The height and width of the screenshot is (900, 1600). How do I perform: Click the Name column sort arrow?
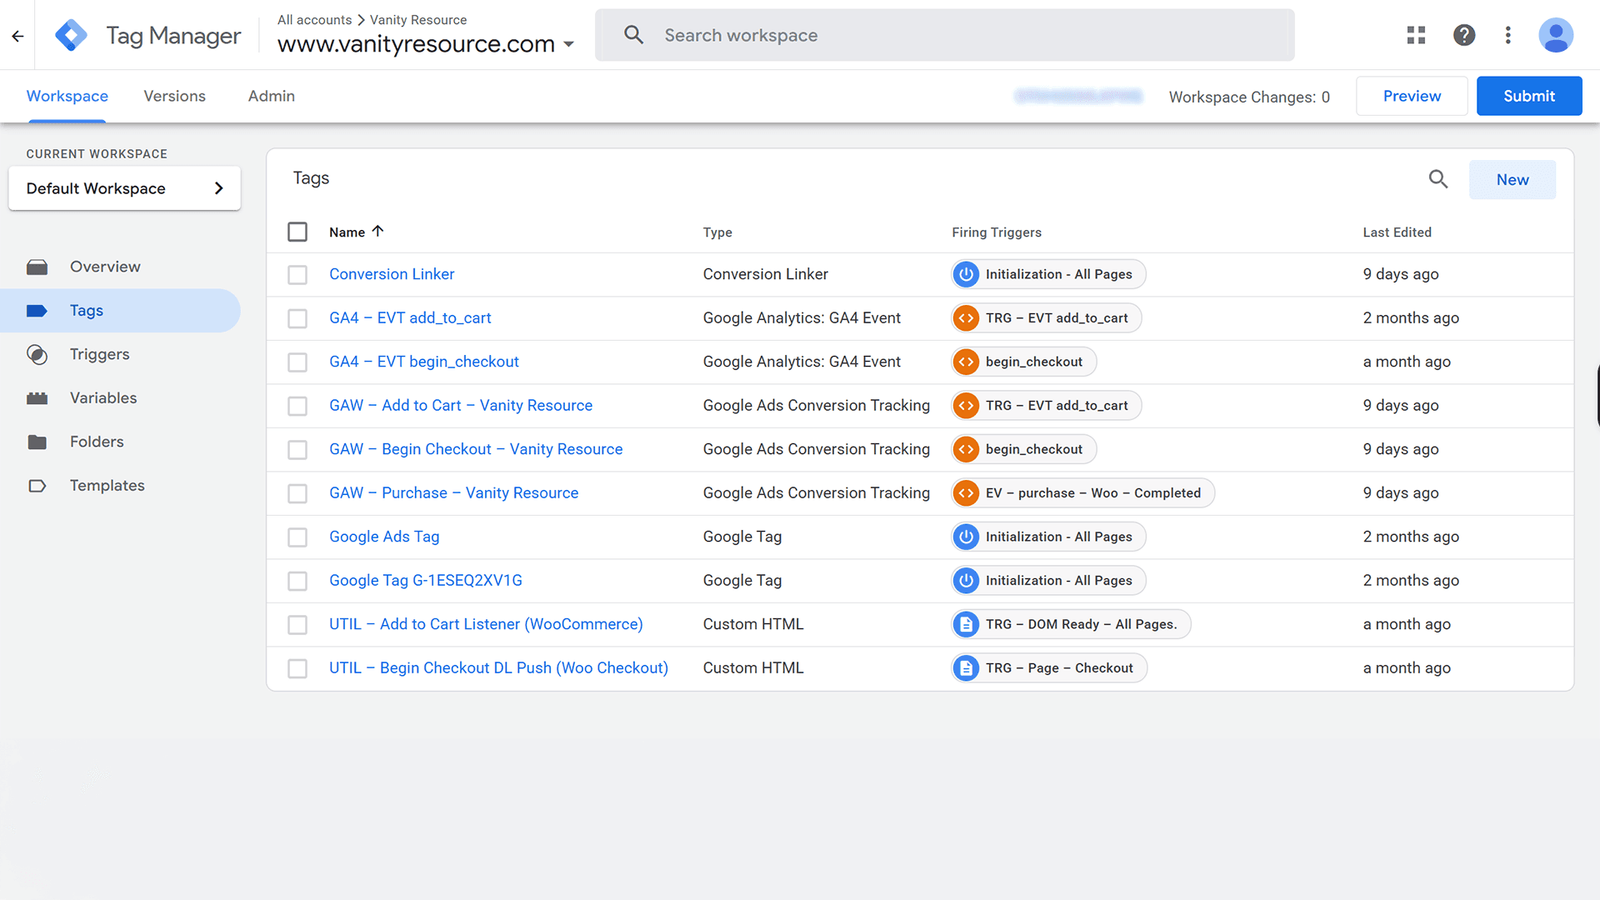tap(377, 231)
